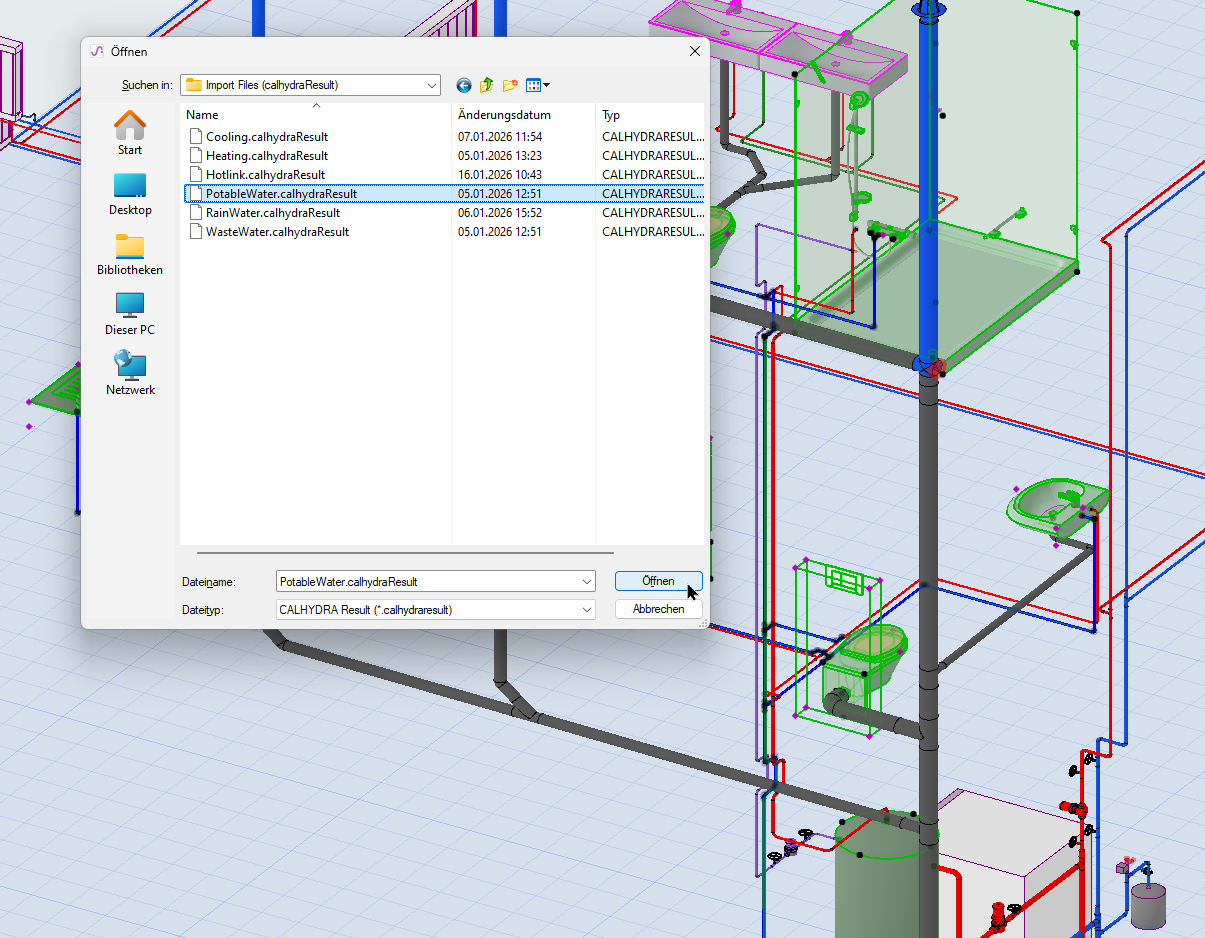1205x938 pixels.
Task: Click the Öffnen button
Action: point(658,581)
